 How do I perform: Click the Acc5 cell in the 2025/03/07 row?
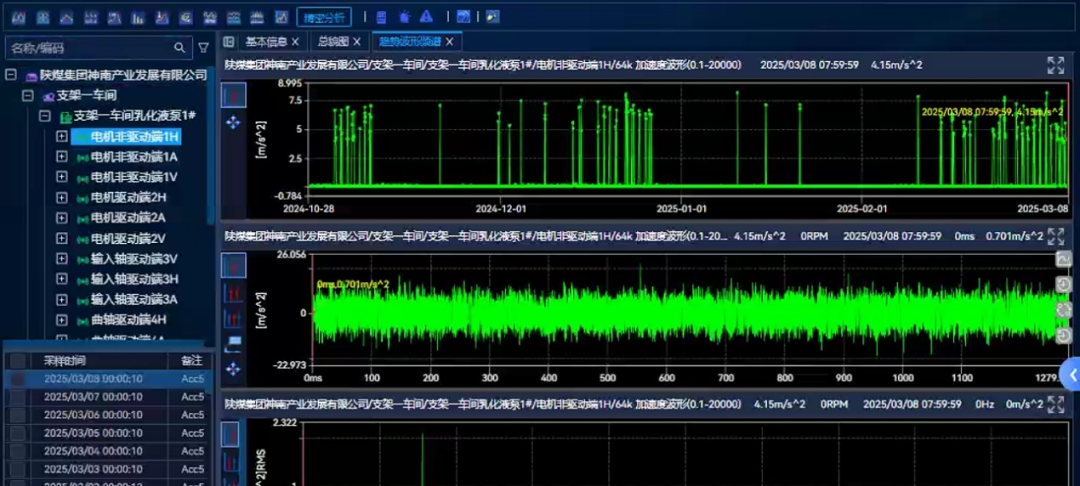point(193,397)
